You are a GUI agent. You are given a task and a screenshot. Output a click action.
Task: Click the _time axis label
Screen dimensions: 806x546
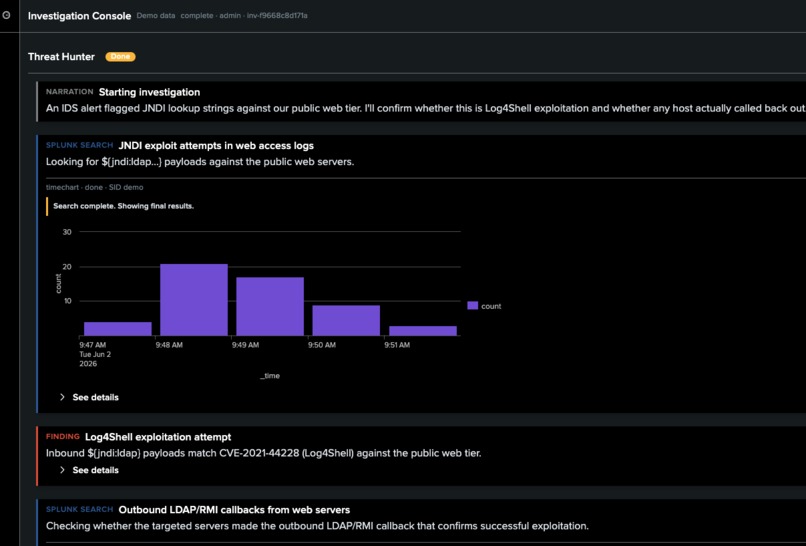pyautogui.click(x=270, y=376)
